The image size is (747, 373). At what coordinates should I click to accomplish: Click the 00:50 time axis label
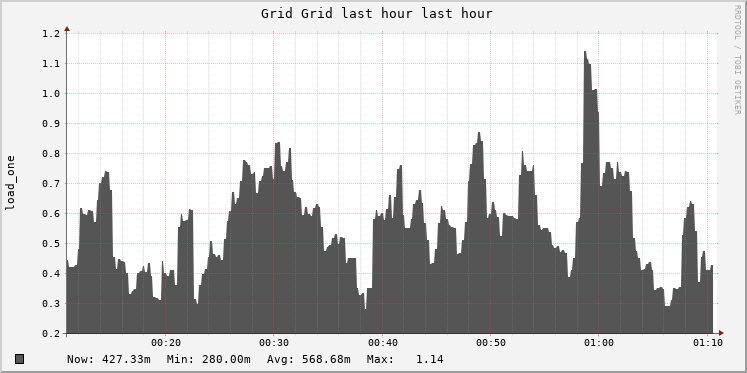coord(491,343)
